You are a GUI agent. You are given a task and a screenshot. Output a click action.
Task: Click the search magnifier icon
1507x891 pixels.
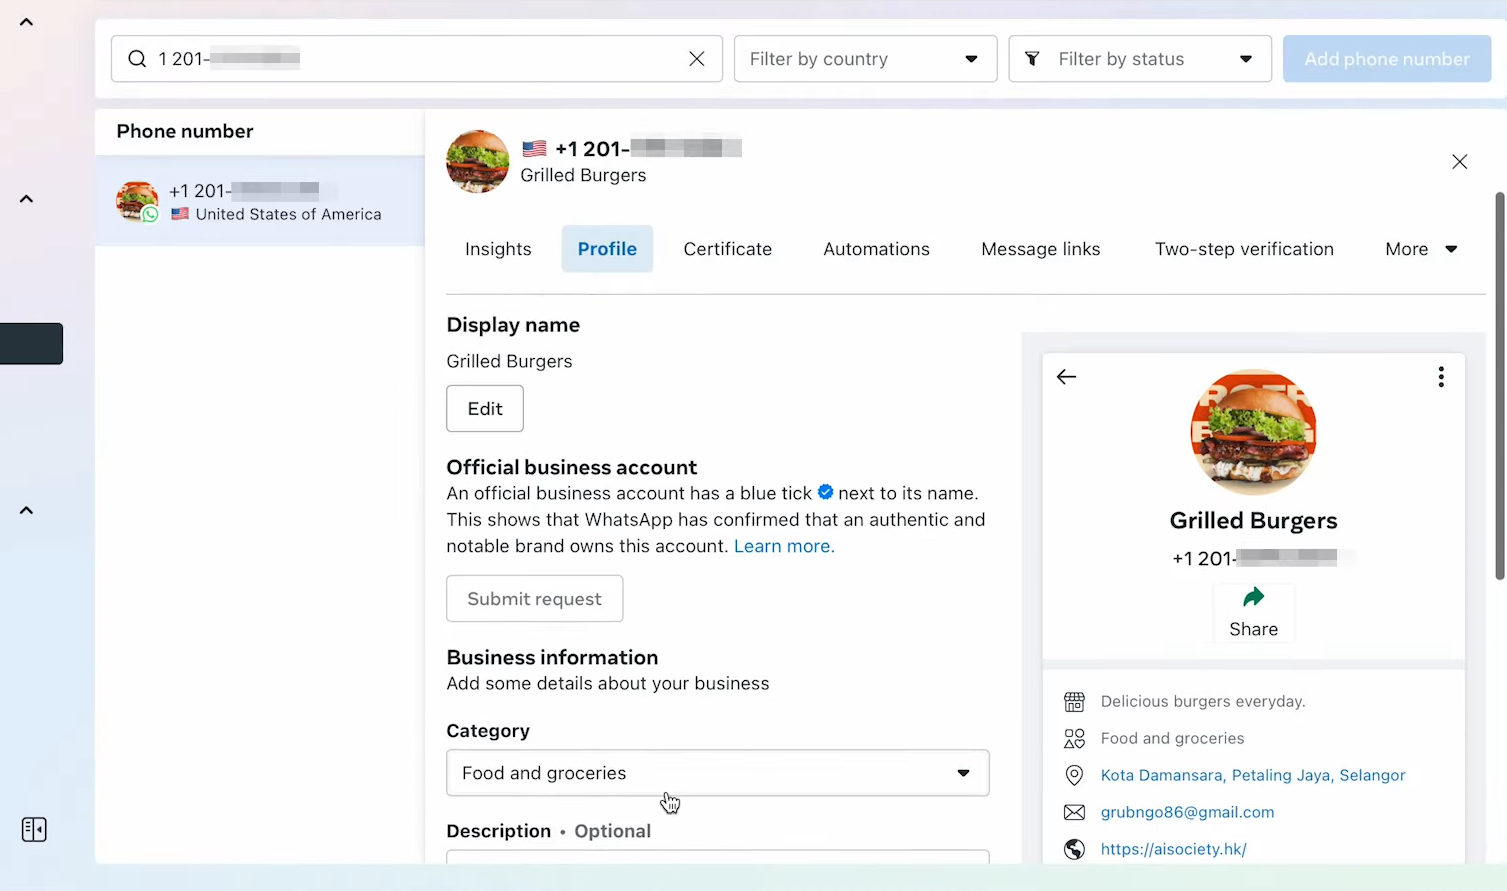click(x=137, y=59)
